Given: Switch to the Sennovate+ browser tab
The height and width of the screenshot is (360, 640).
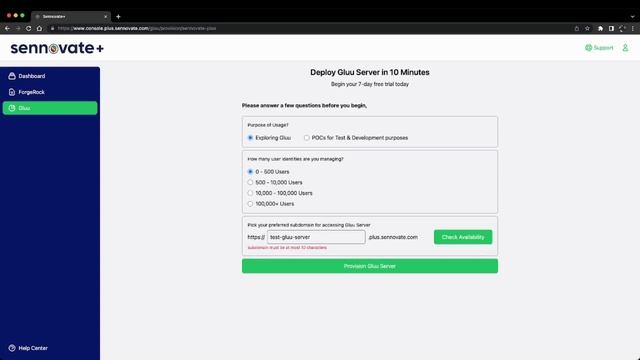Looking at the screenshot, I should click(x=70, y=16).
